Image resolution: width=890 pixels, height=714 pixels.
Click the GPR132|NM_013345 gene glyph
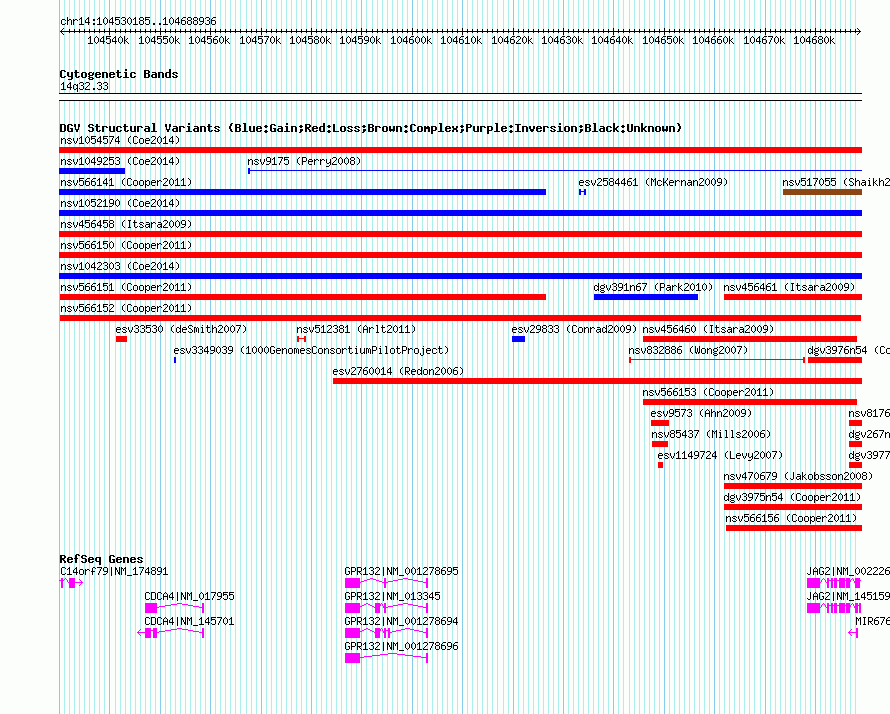point(386,608)
